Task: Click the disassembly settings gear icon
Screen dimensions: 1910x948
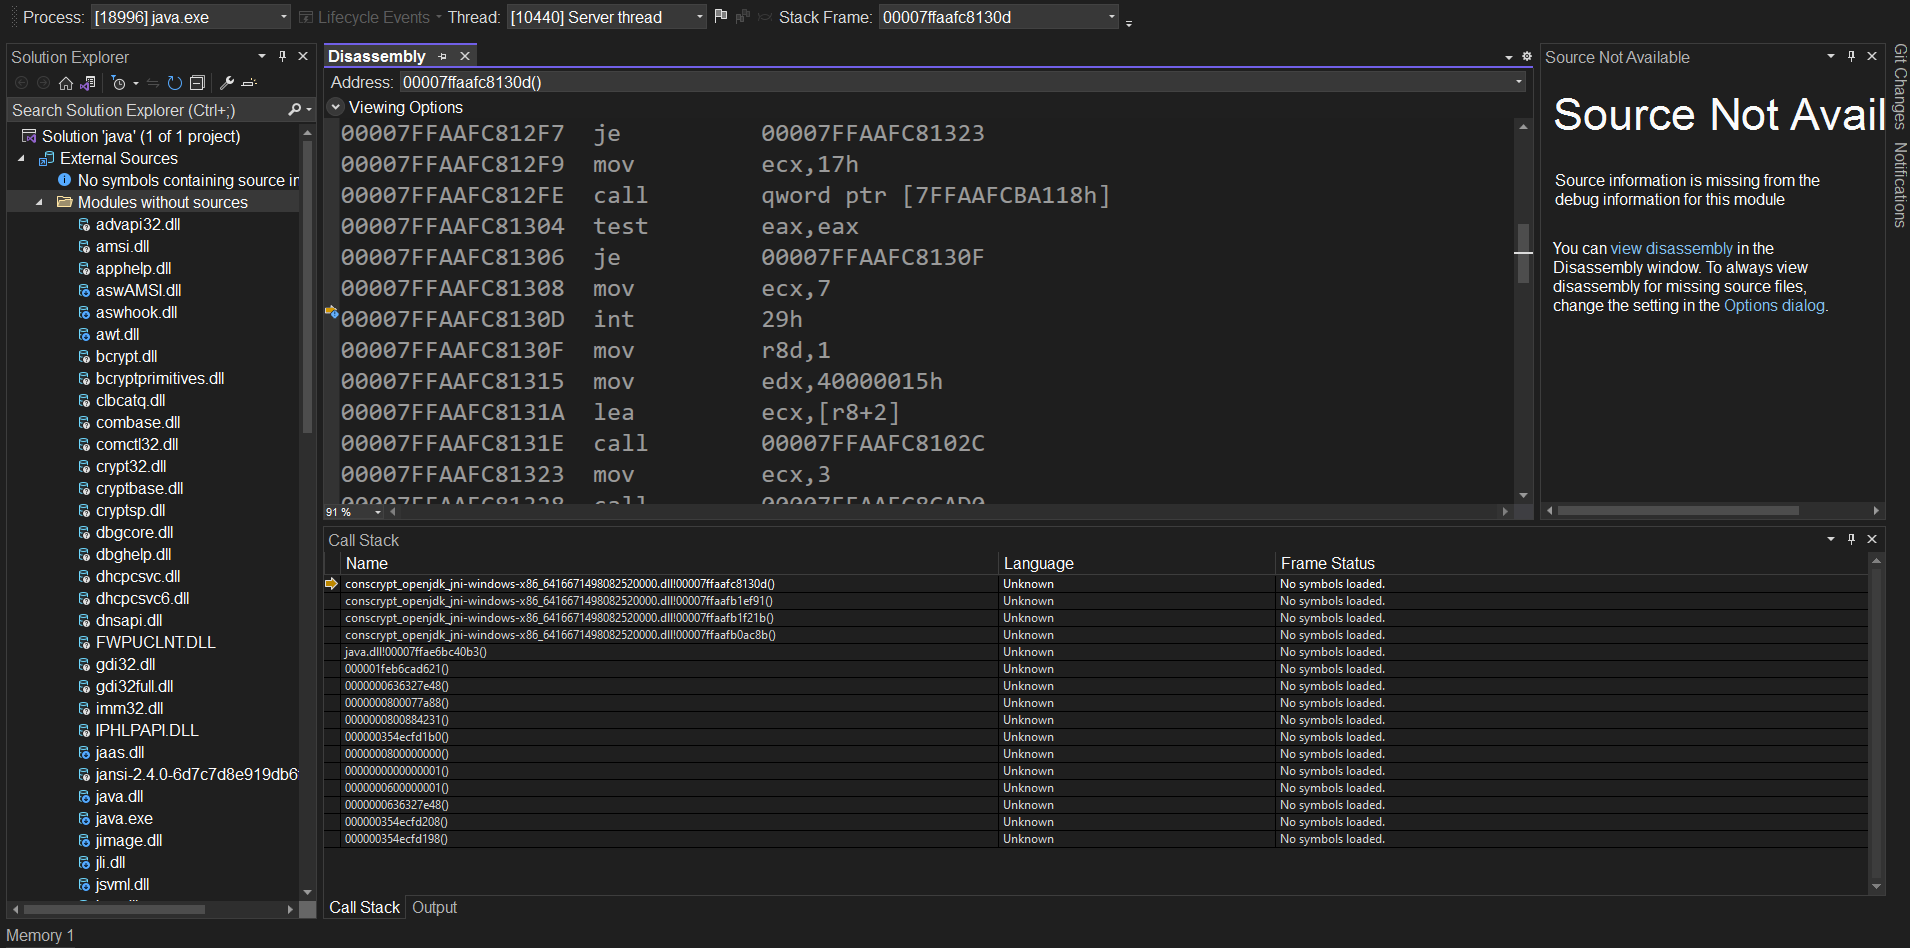Action: pyautogui.click(x=1527, y=57)
